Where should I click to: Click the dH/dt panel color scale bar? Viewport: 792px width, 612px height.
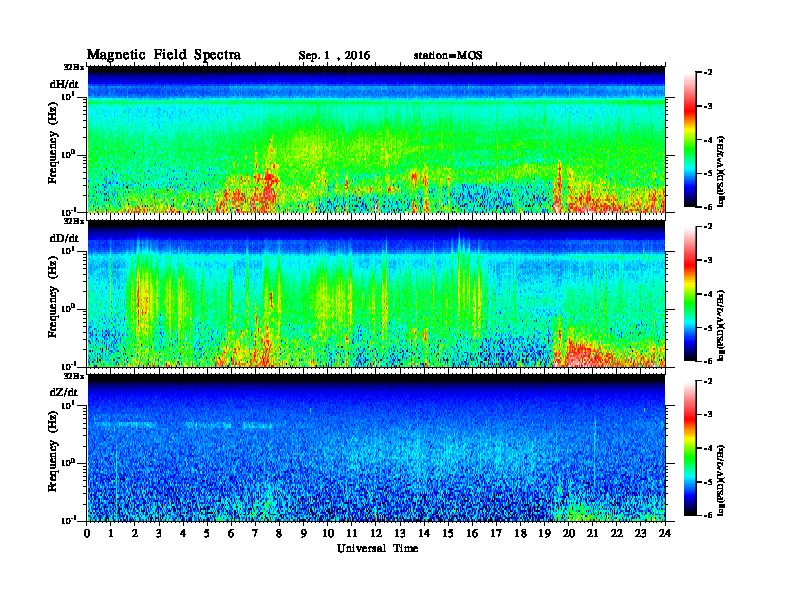[x=690, y=140]
